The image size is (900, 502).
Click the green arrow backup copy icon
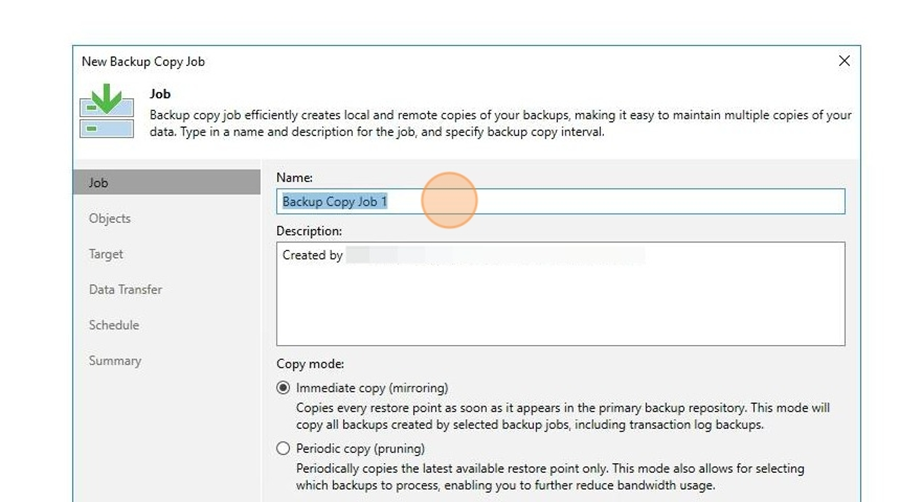pos(107,111)
